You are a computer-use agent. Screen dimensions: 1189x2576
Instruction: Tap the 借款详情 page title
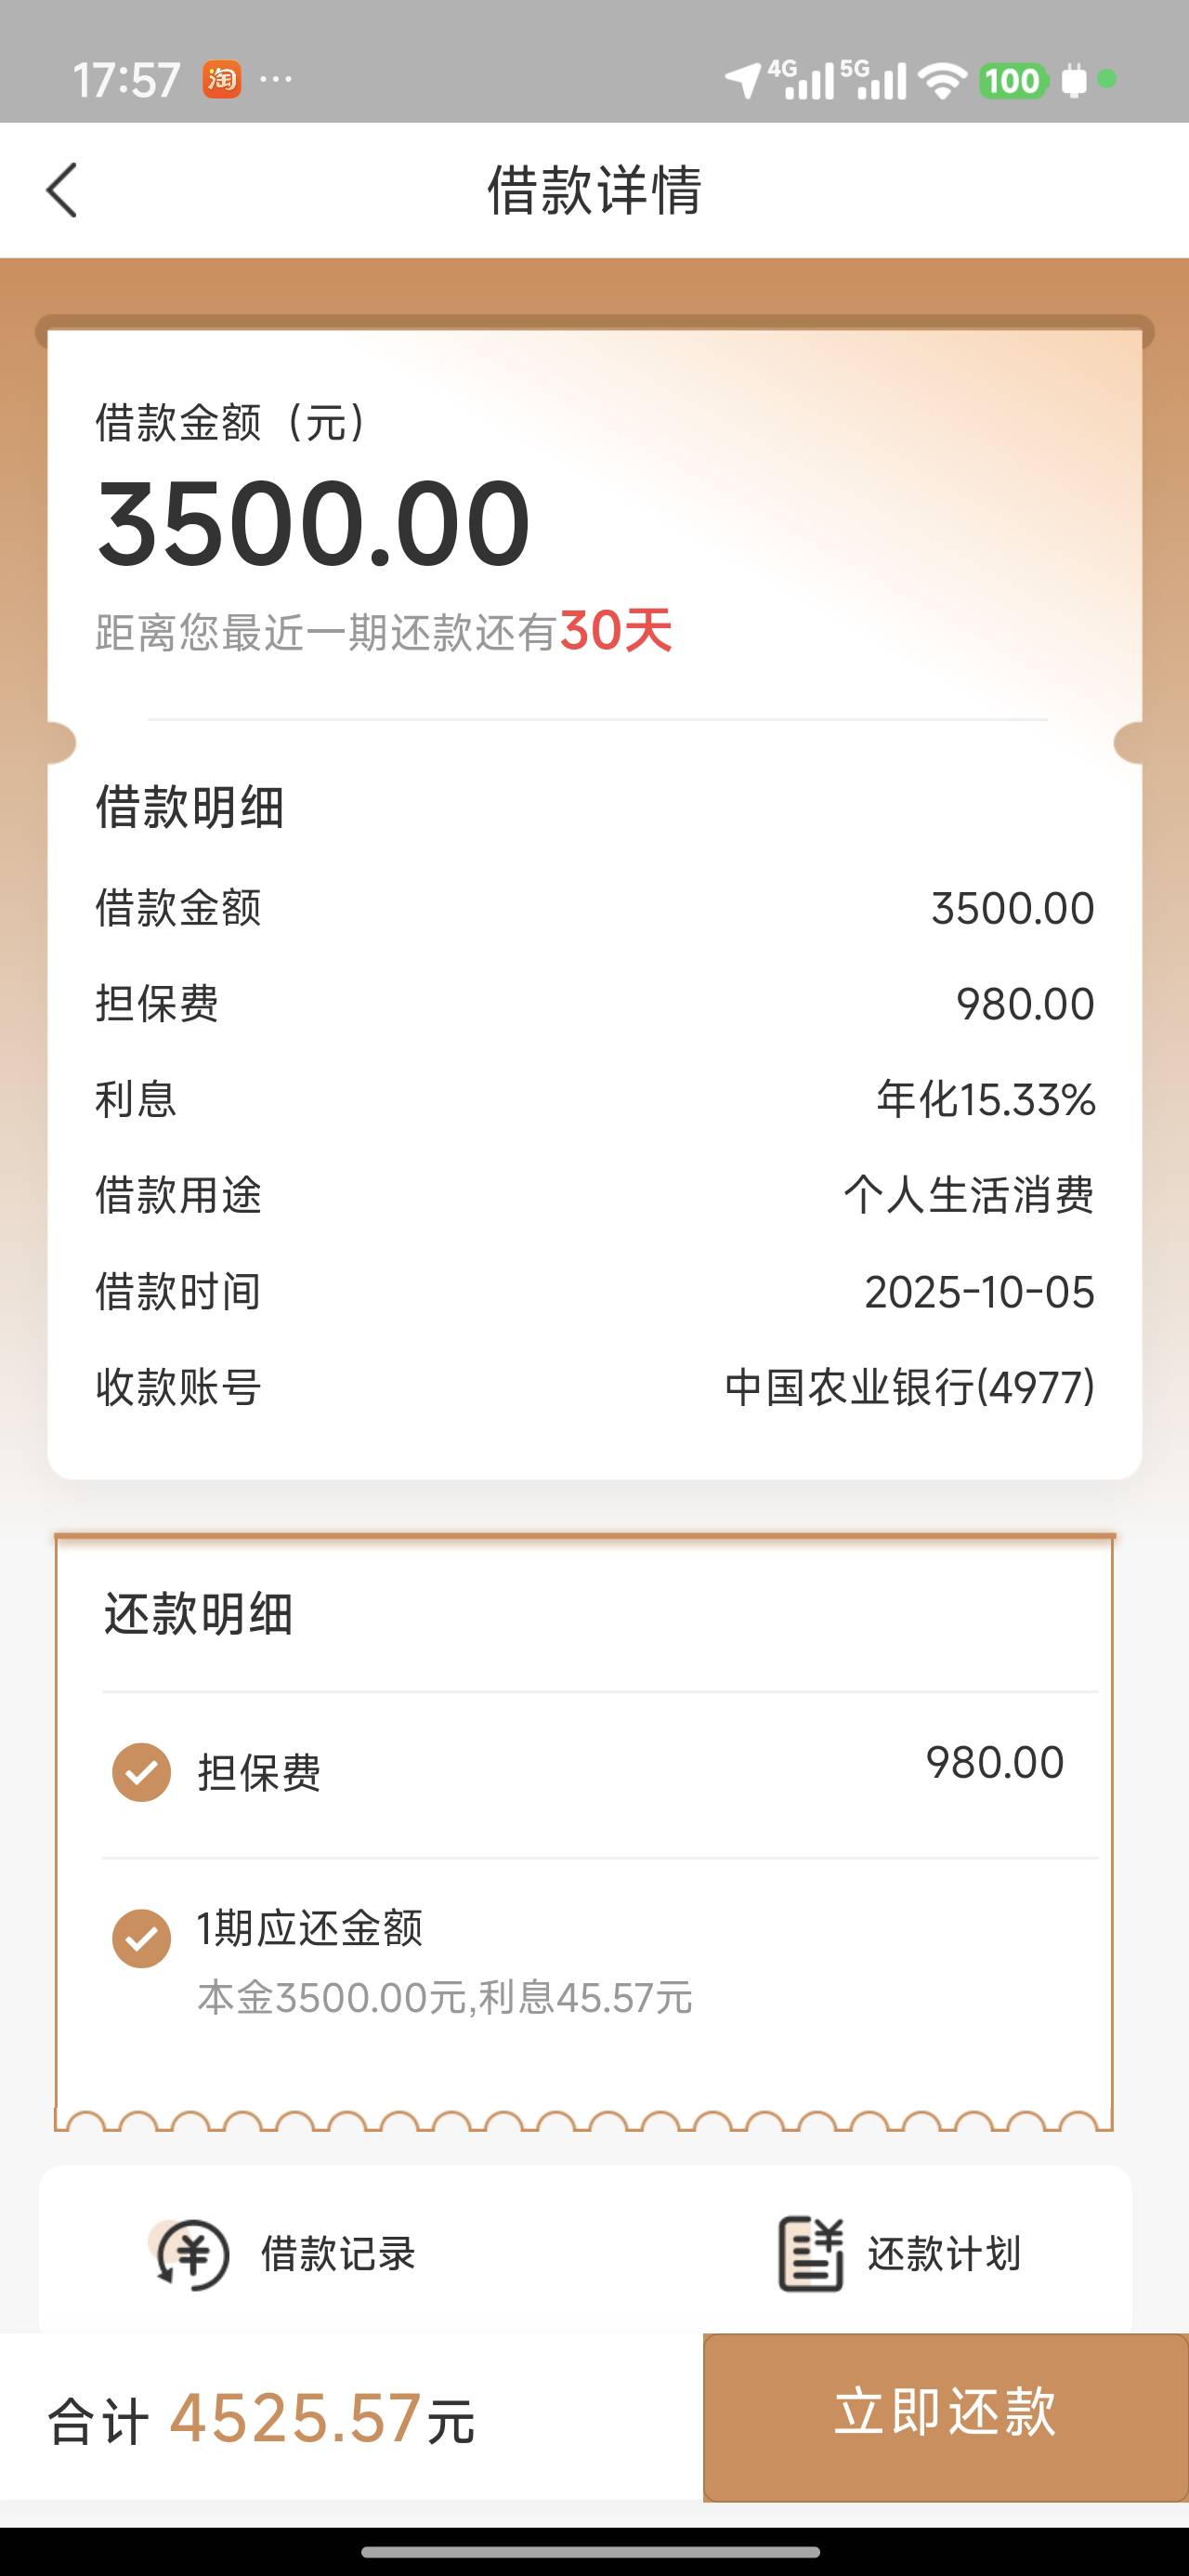(594, 190)
